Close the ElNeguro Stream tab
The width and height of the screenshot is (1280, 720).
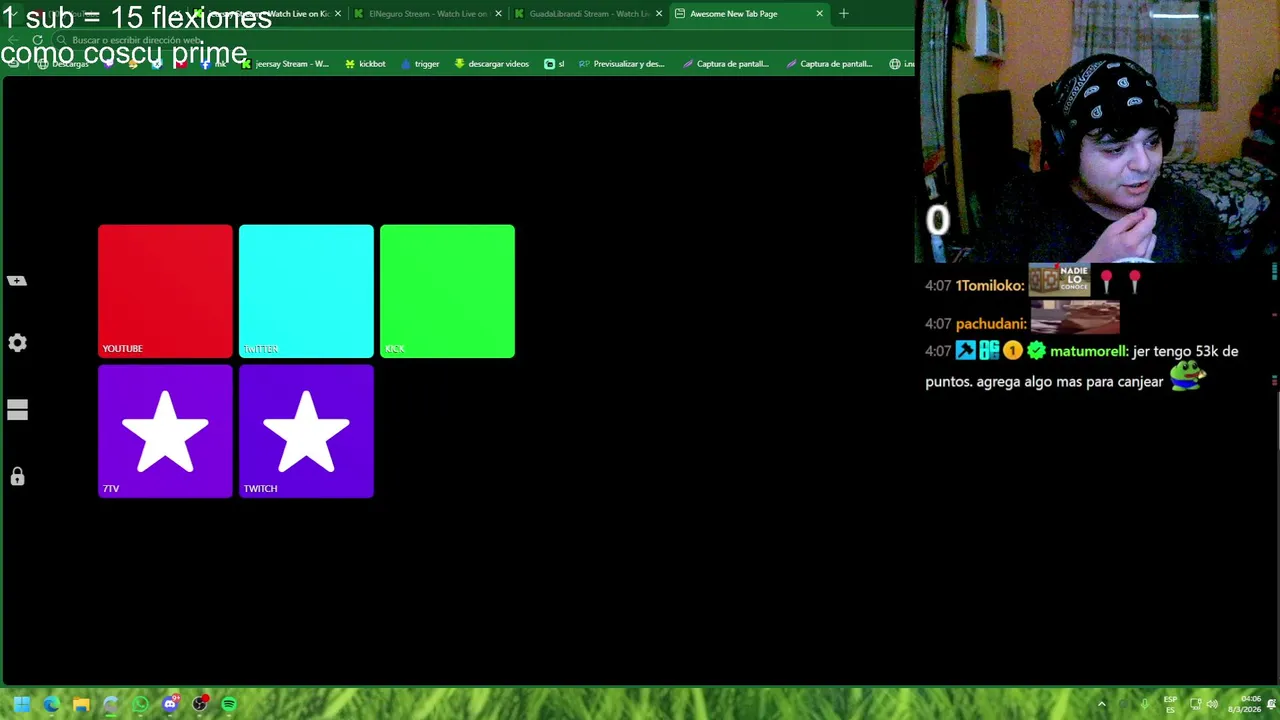(498, 14)
